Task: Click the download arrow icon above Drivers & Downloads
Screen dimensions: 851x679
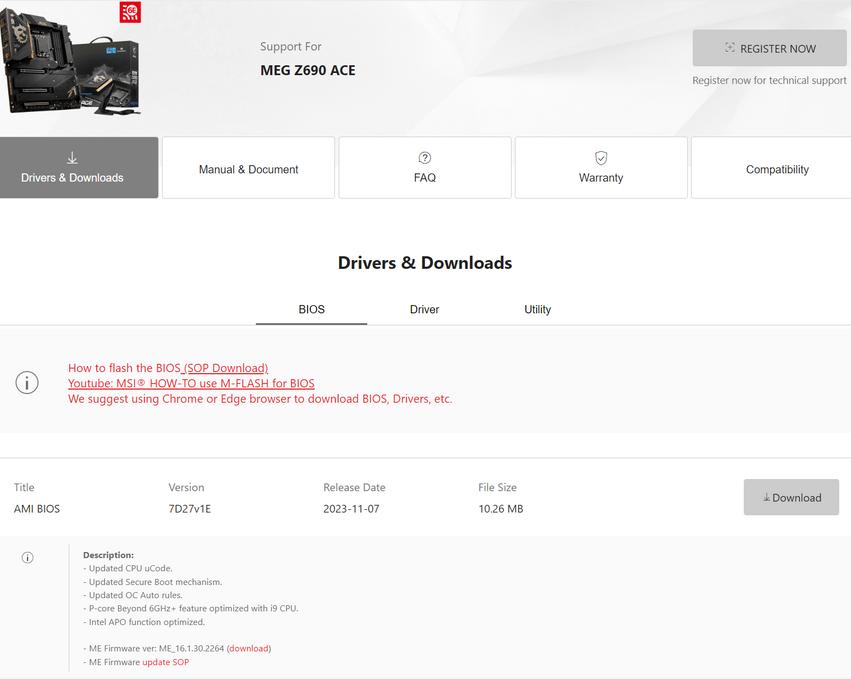Action: pyautogui.click(x=72, y=158)
